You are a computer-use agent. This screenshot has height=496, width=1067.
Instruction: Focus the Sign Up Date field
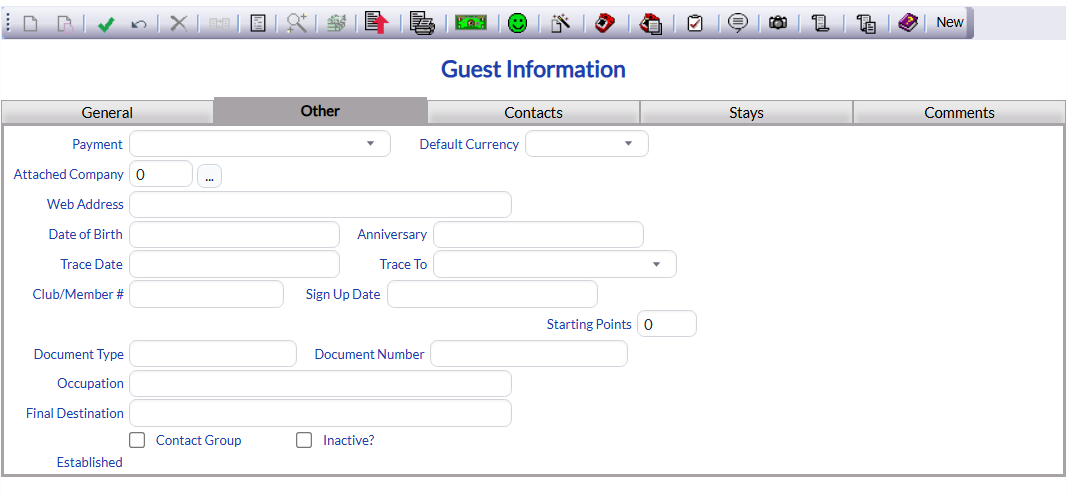coord(492,294)
